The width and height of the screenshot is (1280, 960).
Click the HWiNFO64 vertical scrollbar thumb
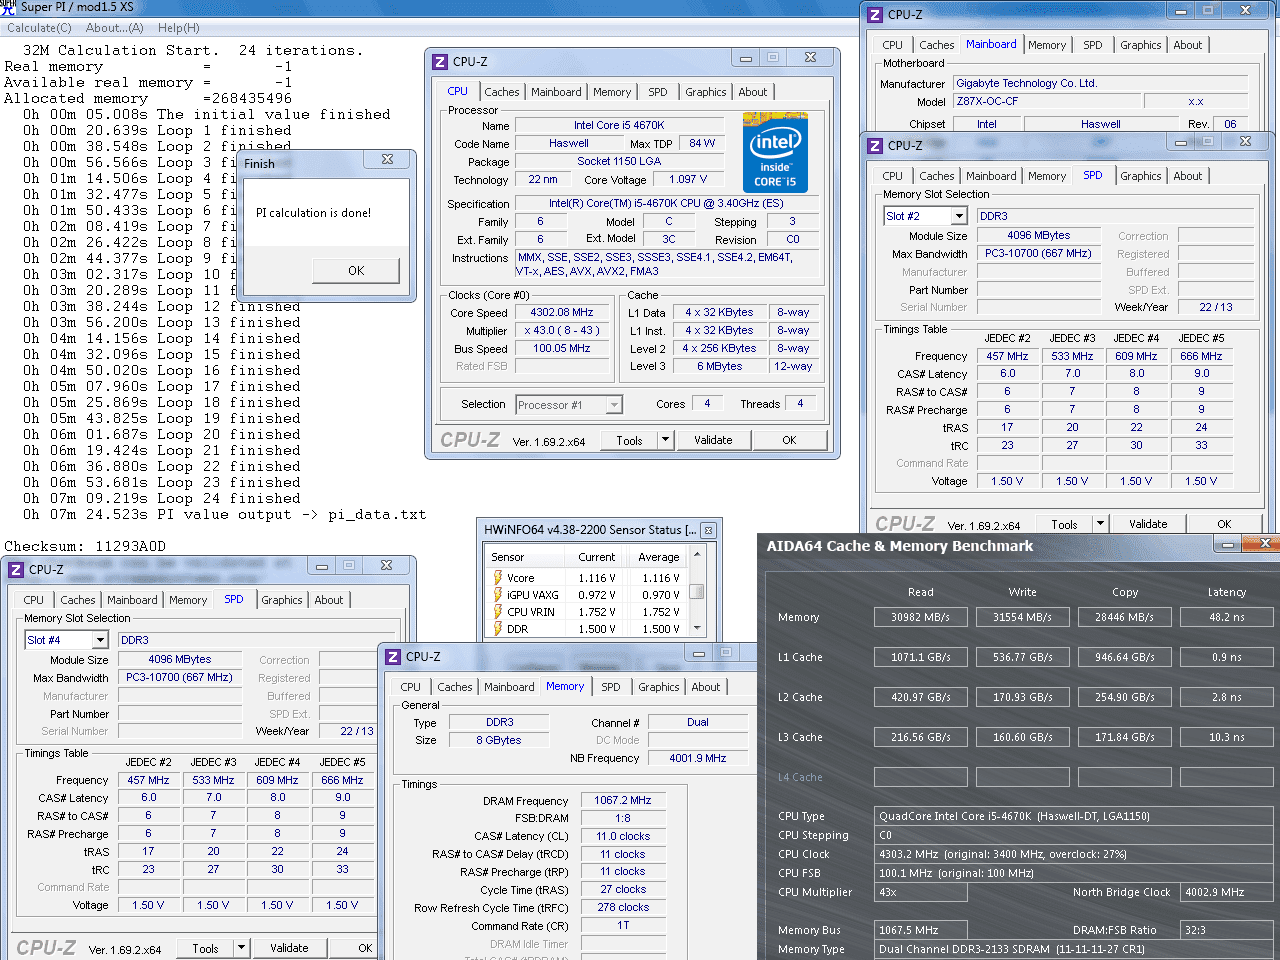(x=697, y=591)
